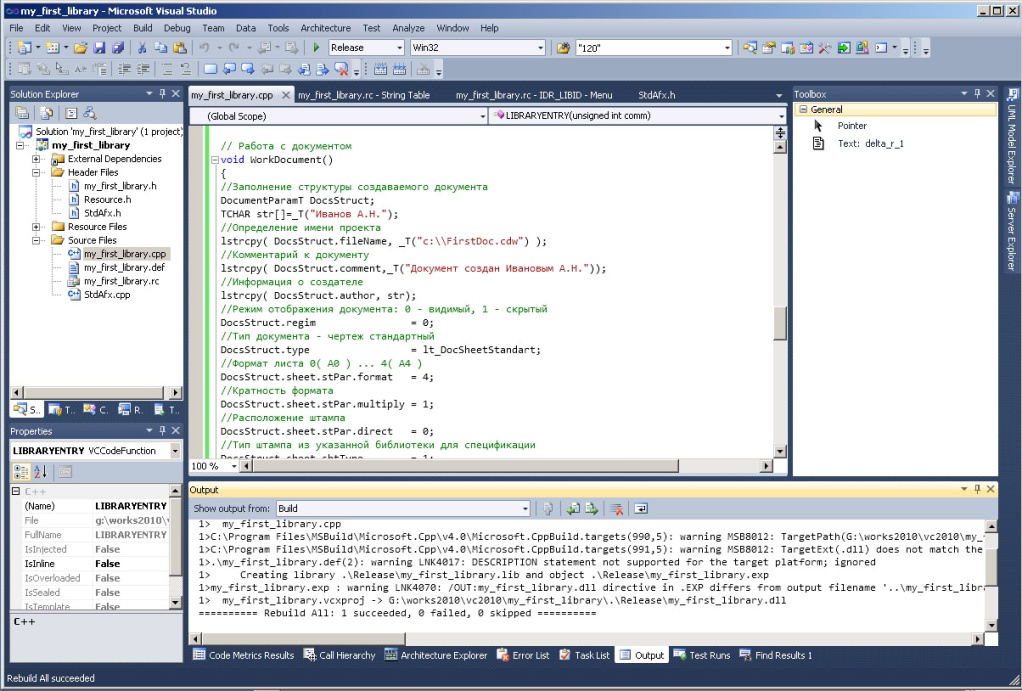Switch to the my_first_library.rc - String Table tab
1022x691 pixels.
pos(364,95)
